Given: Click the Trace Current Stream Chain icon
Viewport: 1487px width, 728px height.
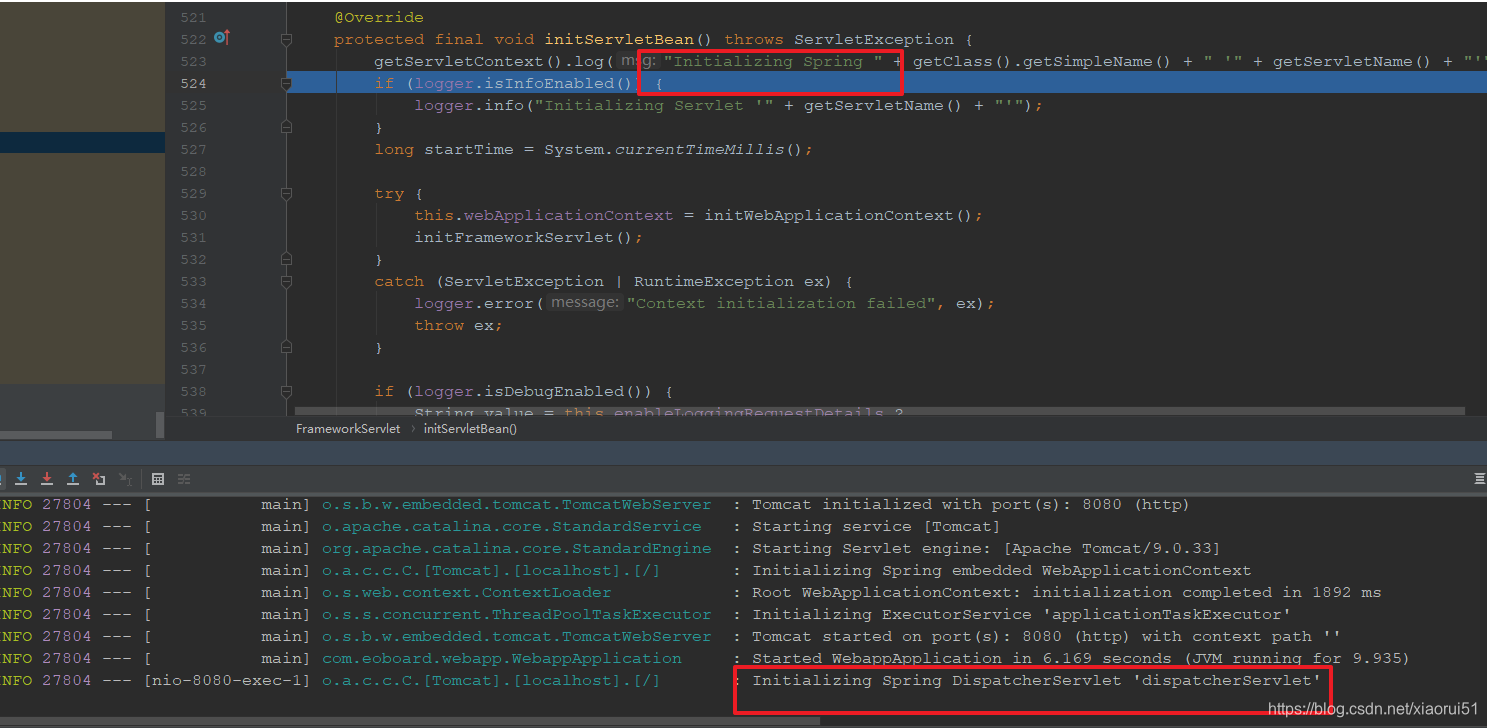Looking at the screenshot, I should point(184,479).
